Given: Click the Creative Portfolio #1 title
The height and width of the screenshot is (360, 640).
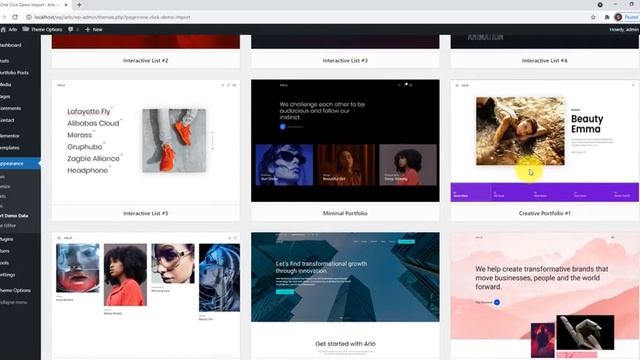Looking at the screenshot, I should tap(544, 213).
